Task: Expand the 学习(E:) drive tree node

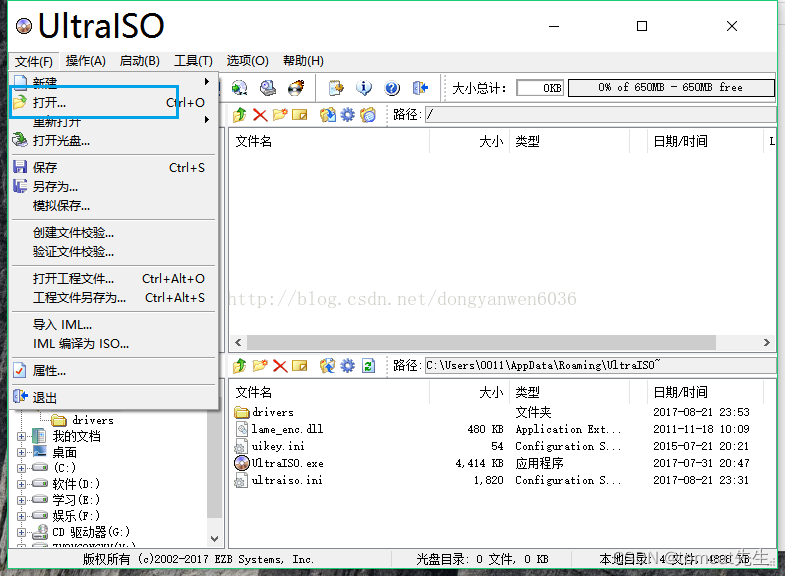Action: (x=21, y=500)
